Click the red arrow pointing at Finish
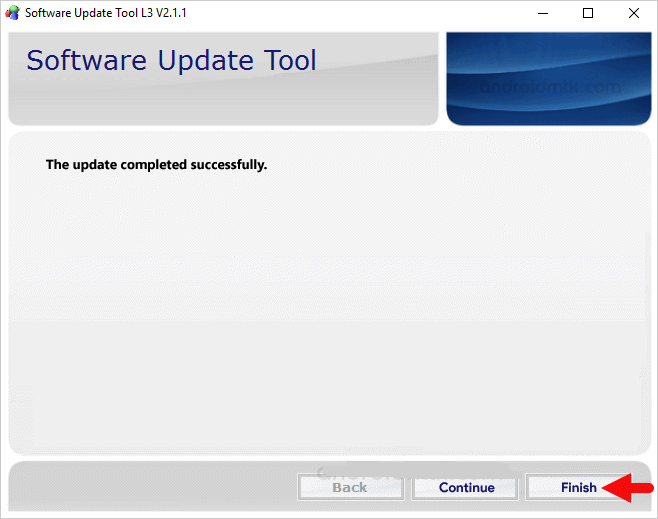658x519 pixels. click(626, 488)
